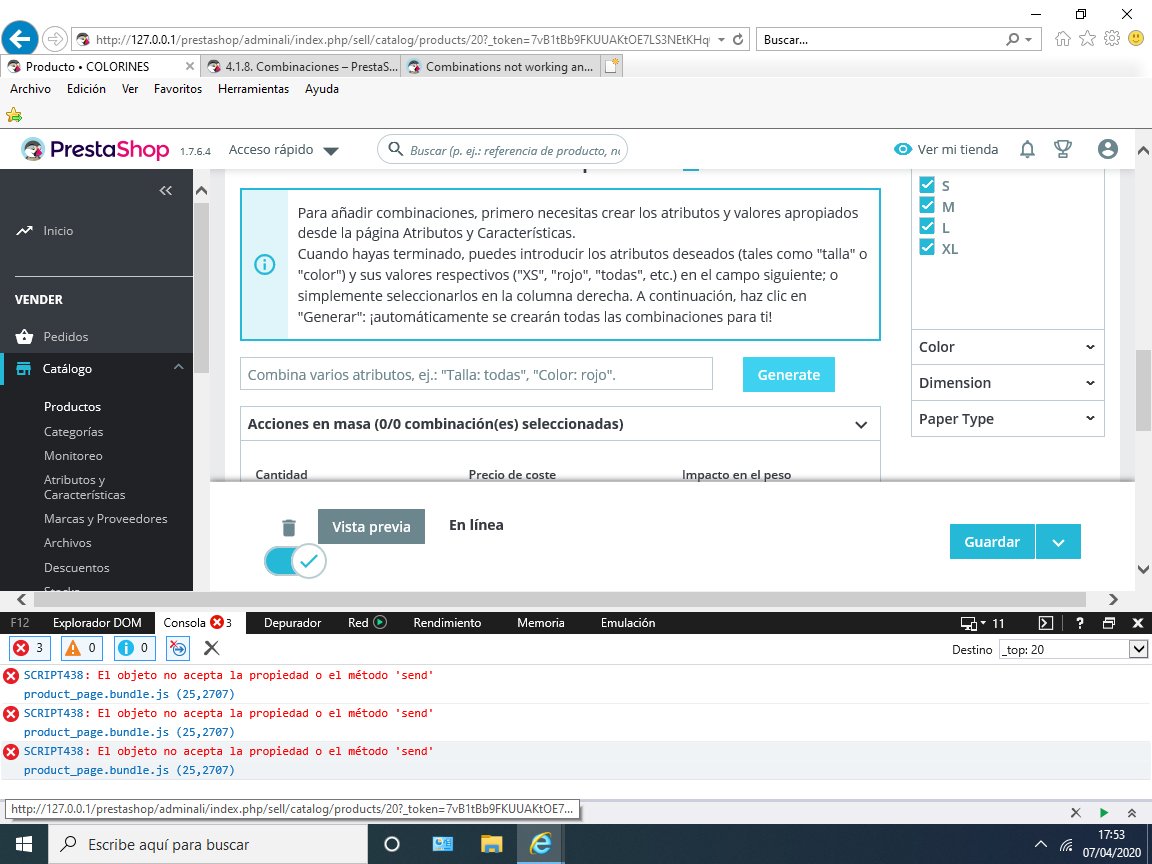Uncheck the XL size checkbox
This screenshot has height=864, width=1152.
click(x=927, y=247)
